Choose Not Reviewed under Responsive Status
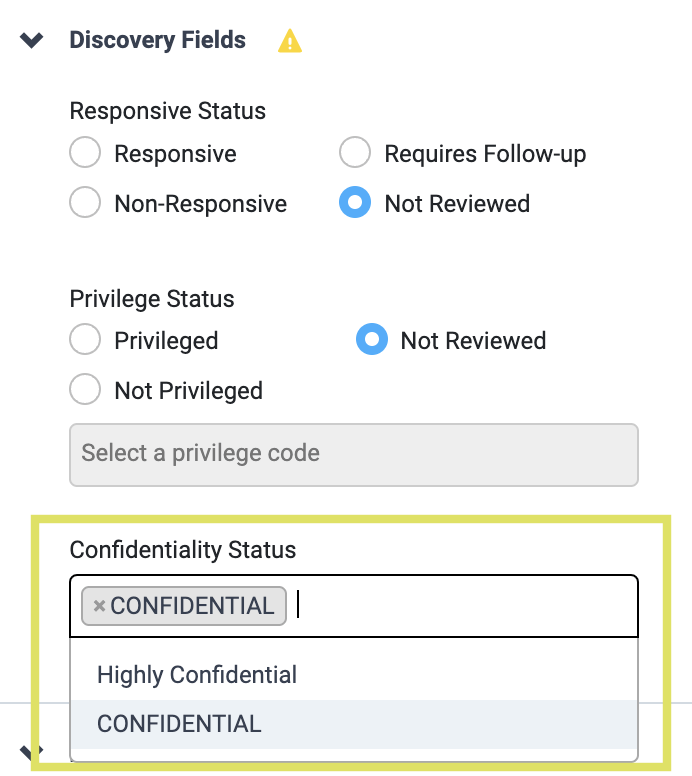692x776 pixels. pos(355,204)
